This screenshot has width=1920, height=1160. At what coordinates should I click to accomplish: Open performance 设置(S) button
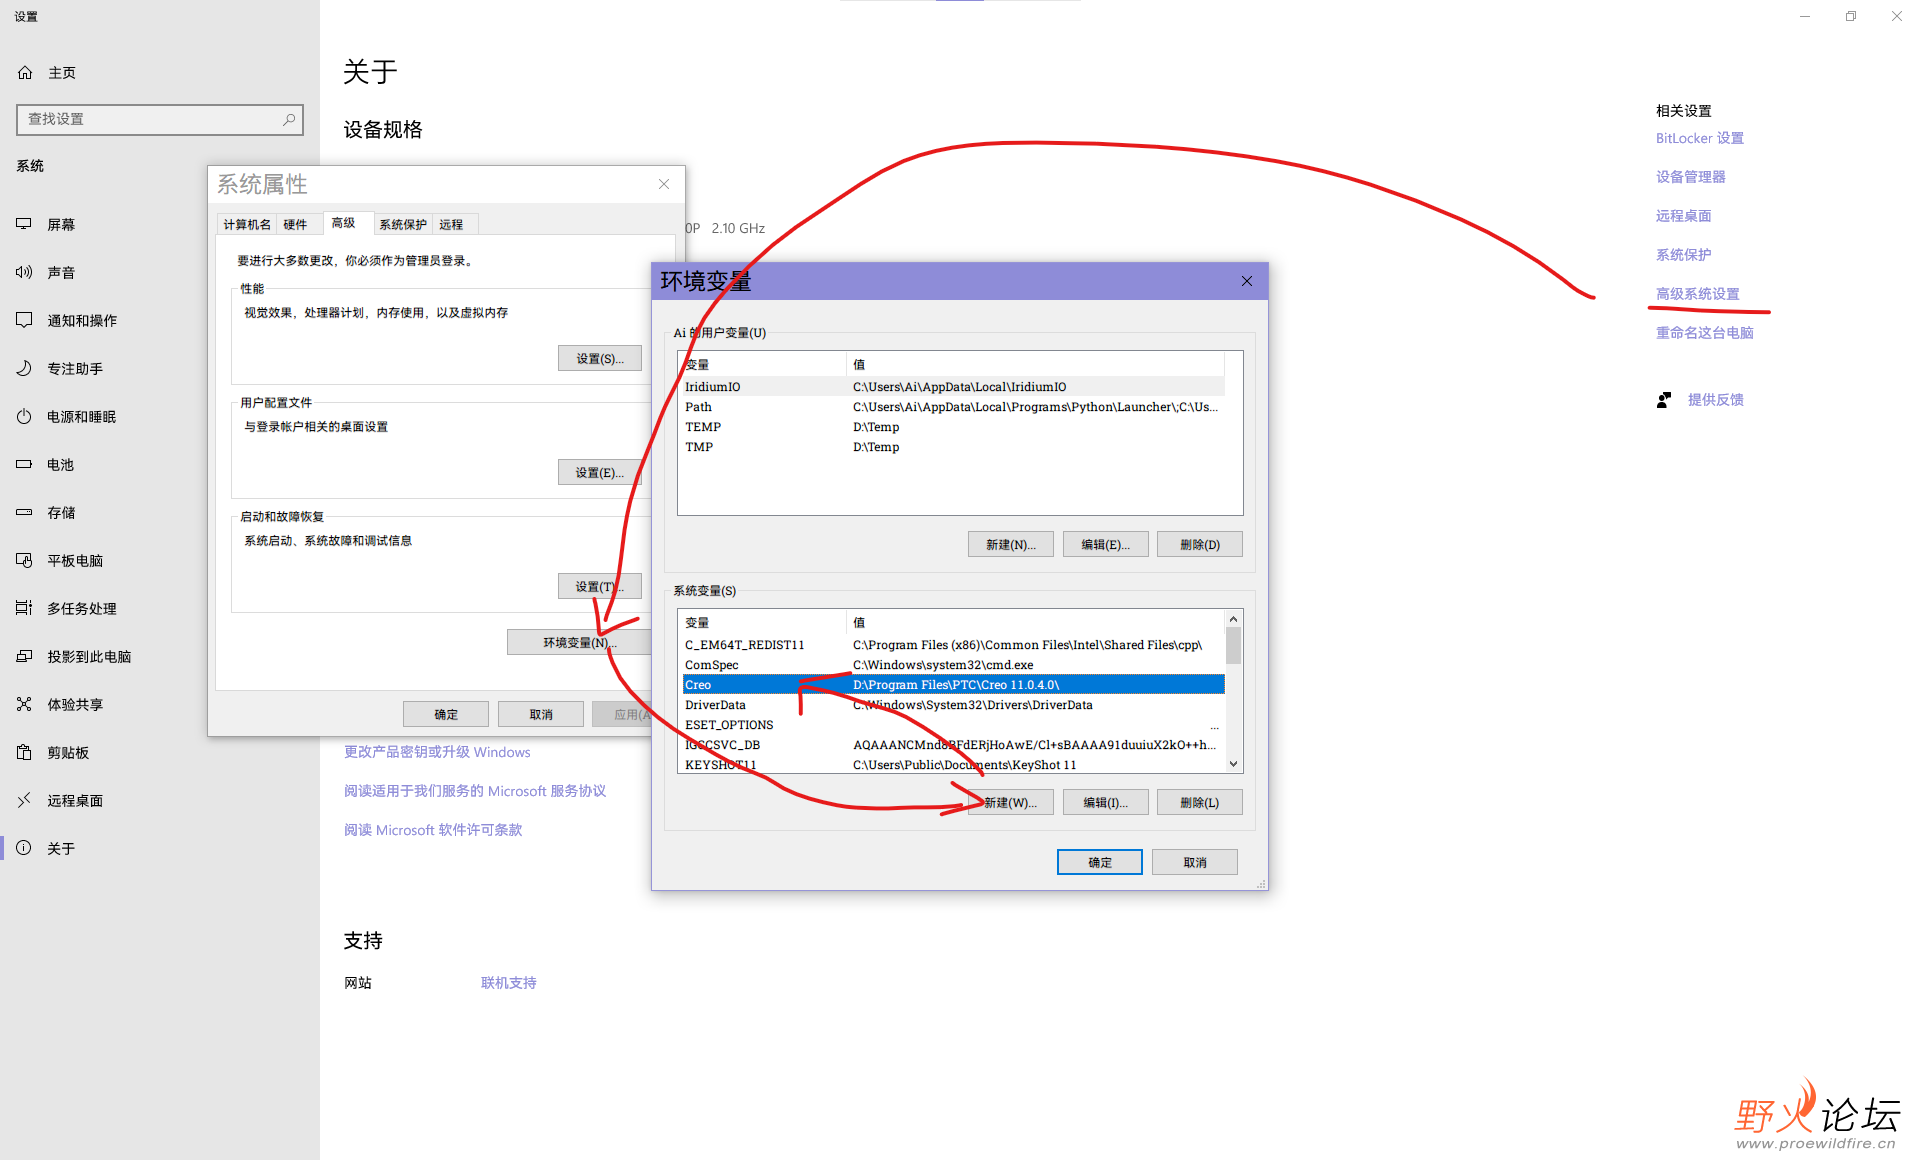coord(599,358)
